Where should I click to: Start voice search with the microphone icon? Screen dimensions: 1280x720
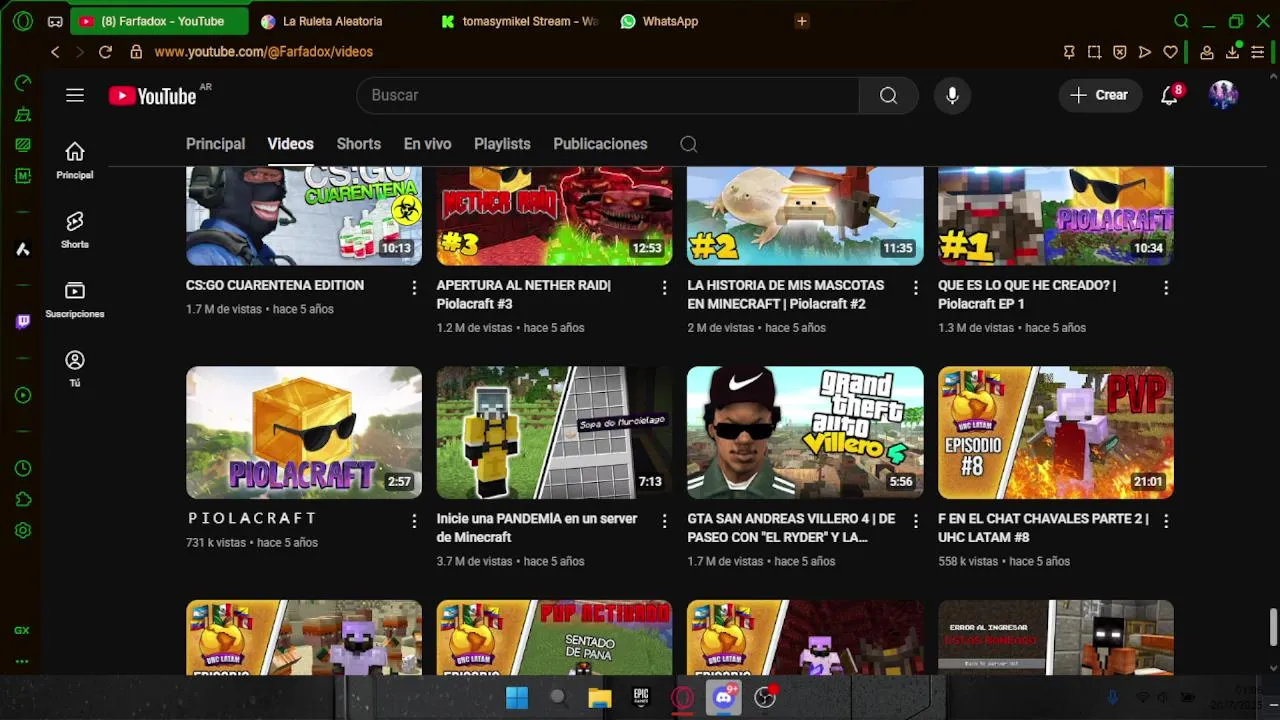(x=952, y=95)
